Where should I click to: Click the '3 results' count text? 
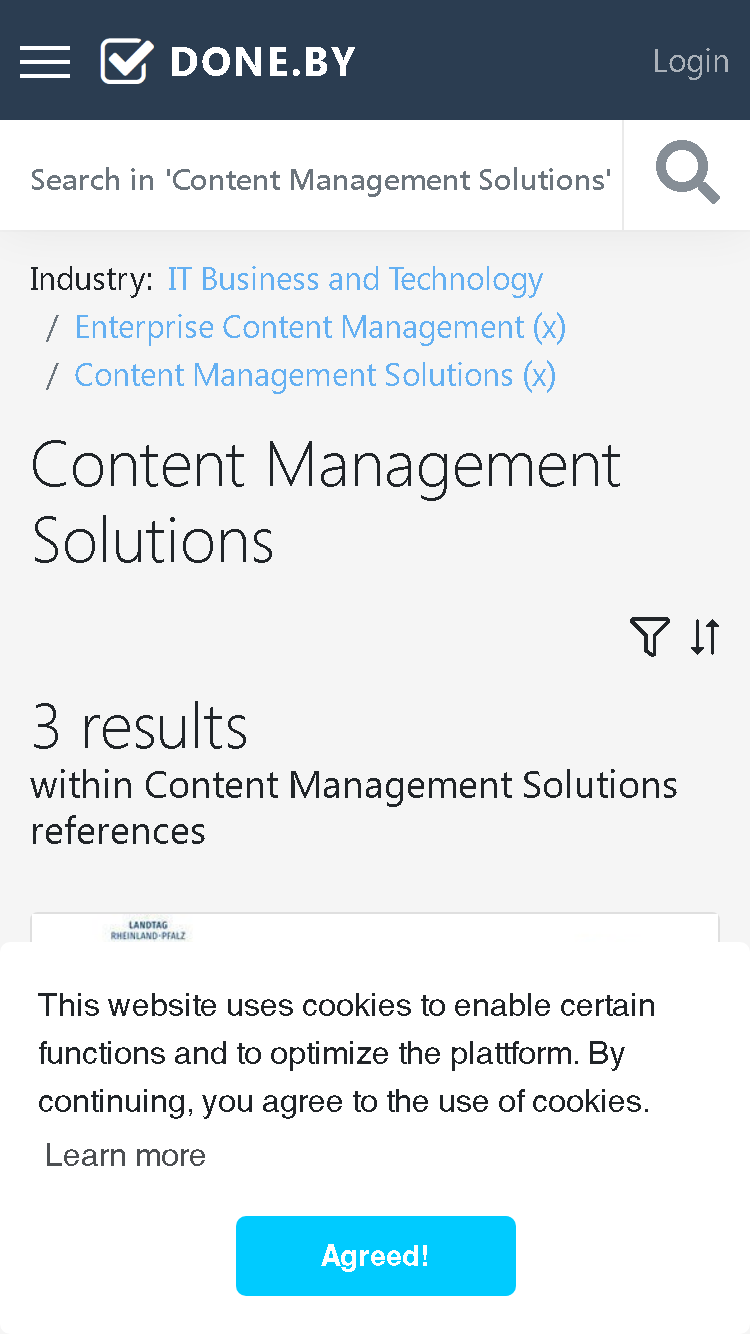tap(140, 726)
